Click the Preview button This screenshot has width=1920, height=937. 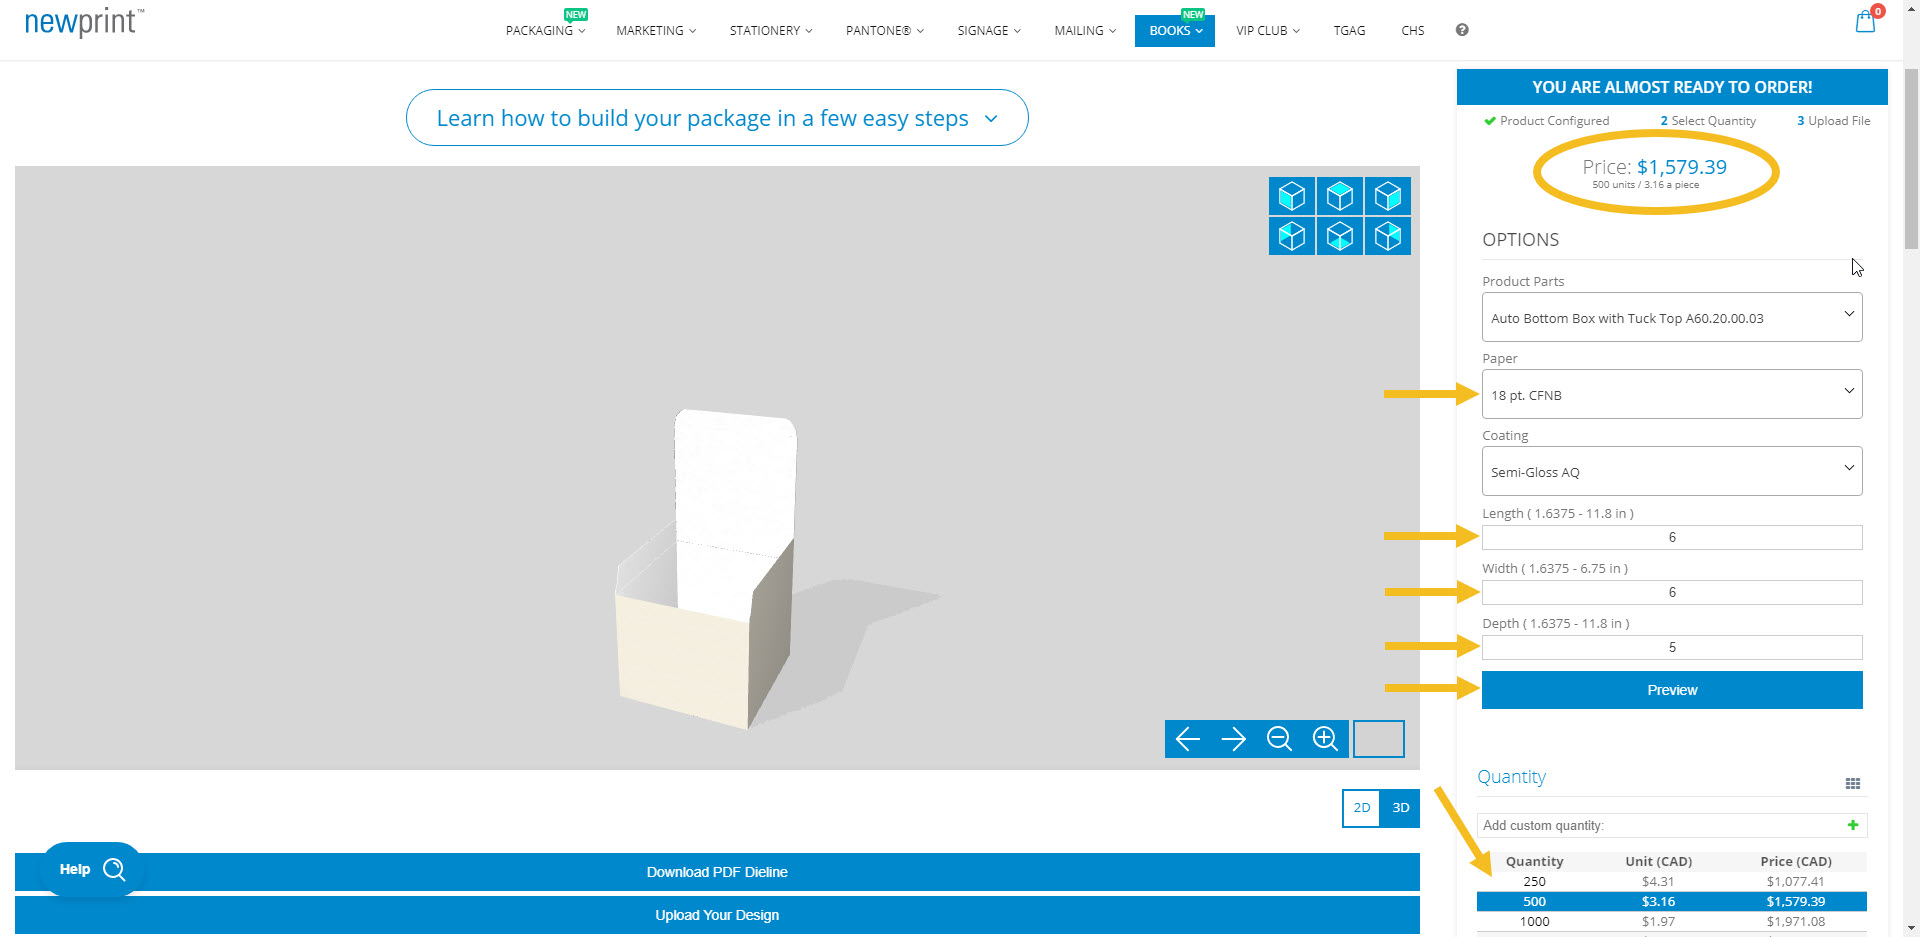[1672, 690]
